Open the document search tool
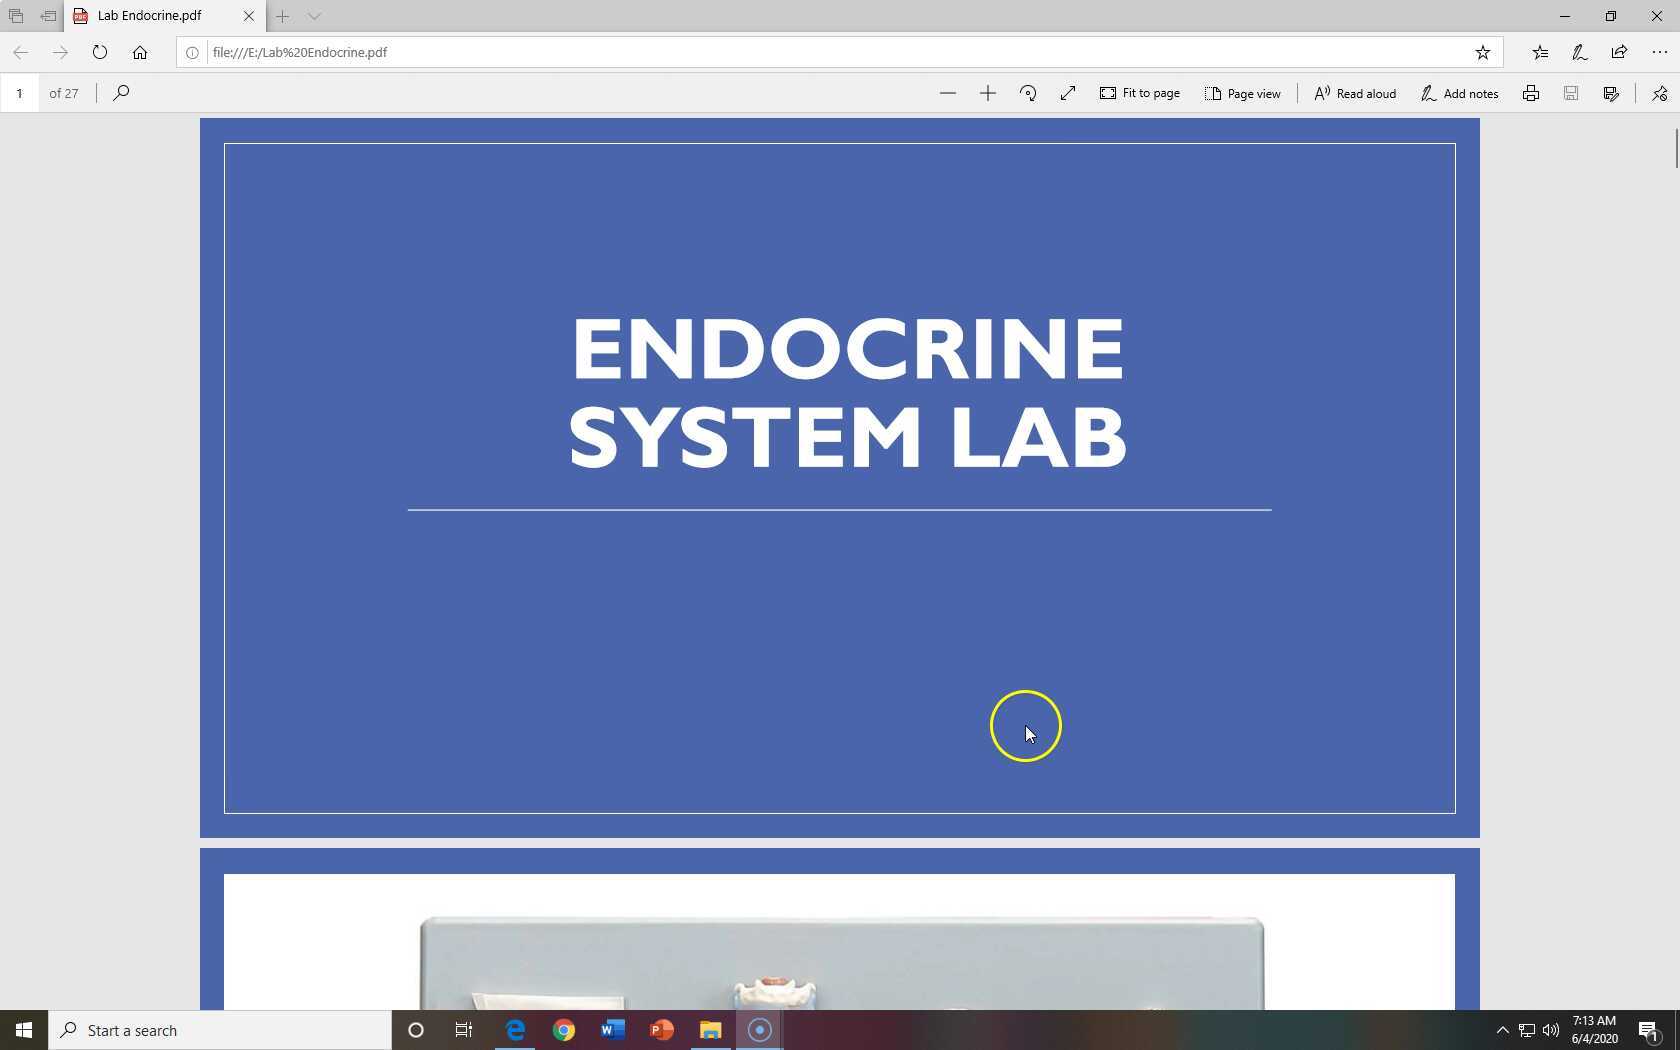The height and width of the screenshot is (1050, 1680). [121, 93]
